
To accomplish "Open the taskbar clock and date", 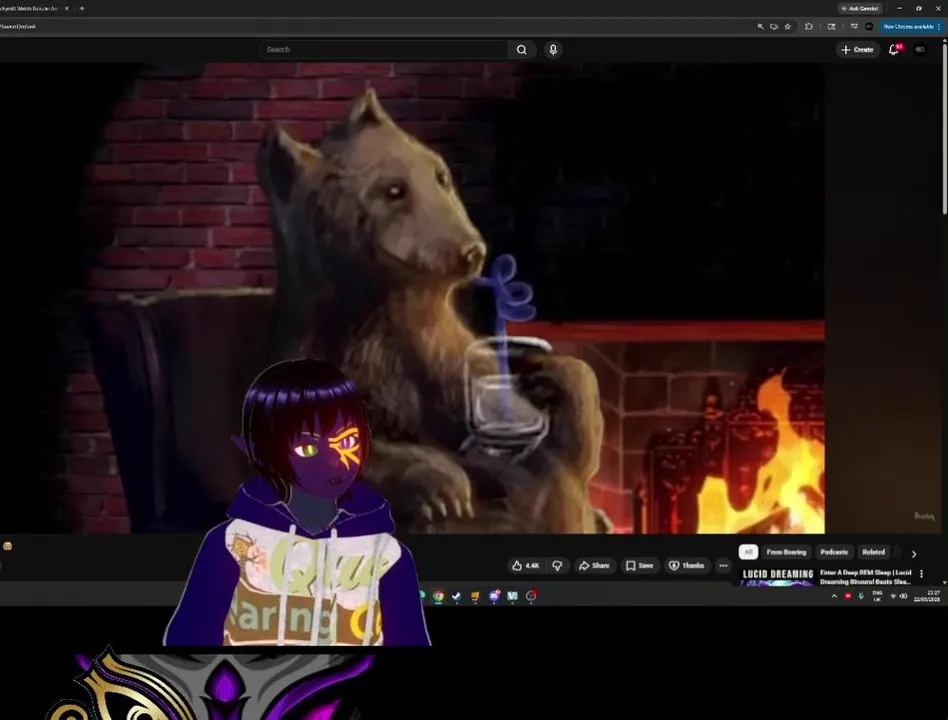I will point(927,596).
